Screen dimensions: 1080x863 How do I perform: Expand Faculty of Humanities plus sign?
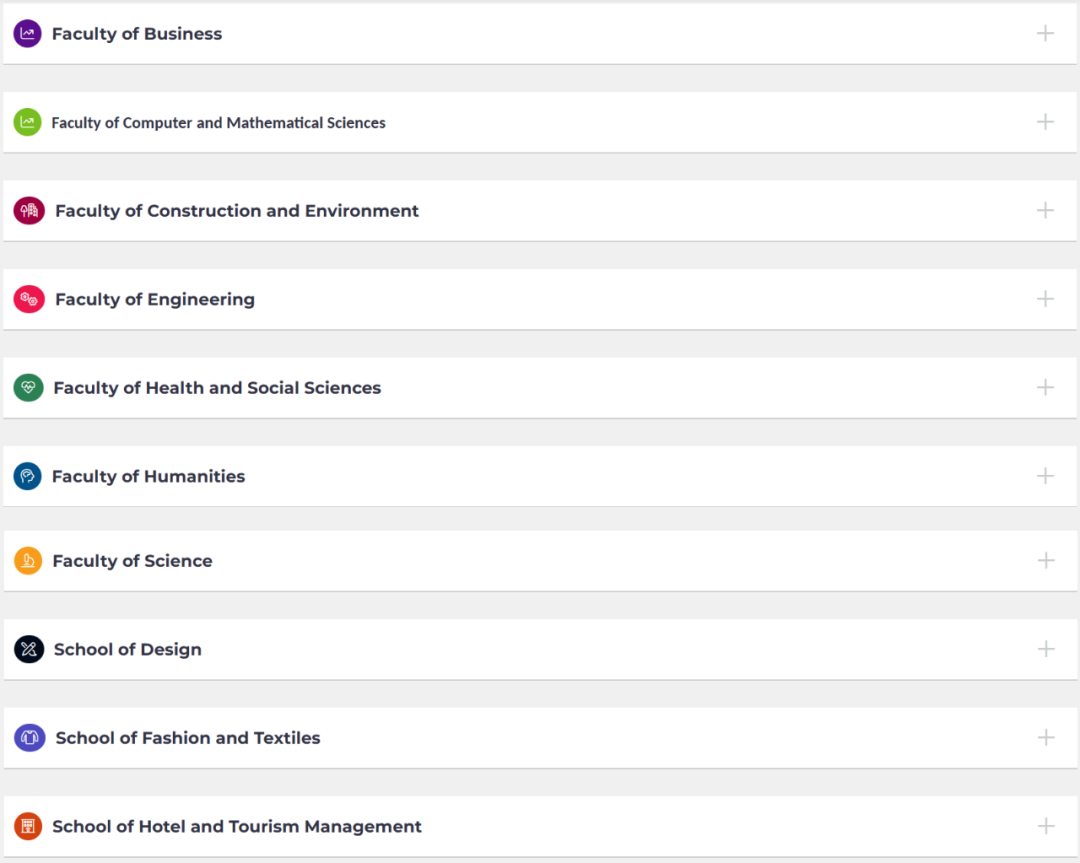tap(1045, 476)
